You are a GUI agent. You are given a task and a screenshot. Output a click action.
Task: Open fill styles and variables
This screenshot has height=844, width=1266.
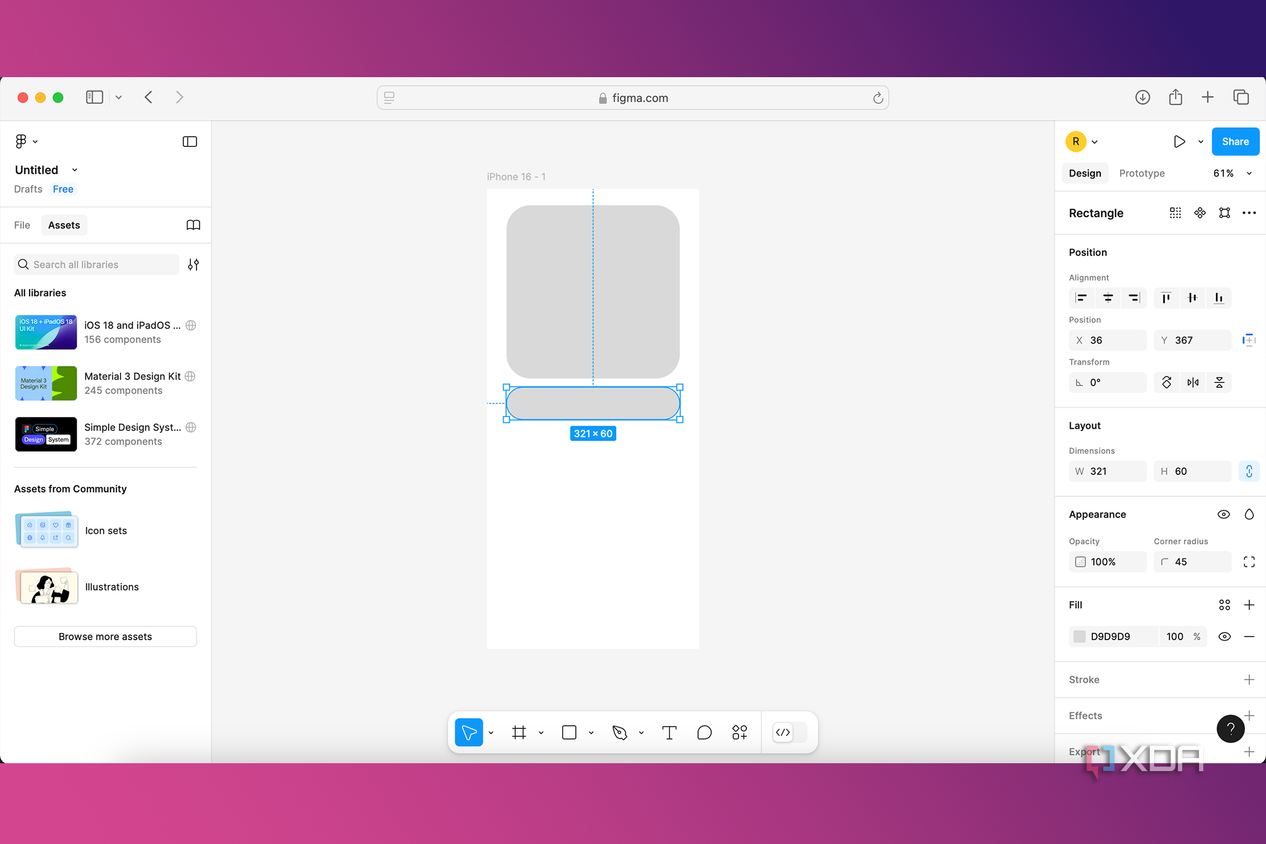[x=1224, y=605]
